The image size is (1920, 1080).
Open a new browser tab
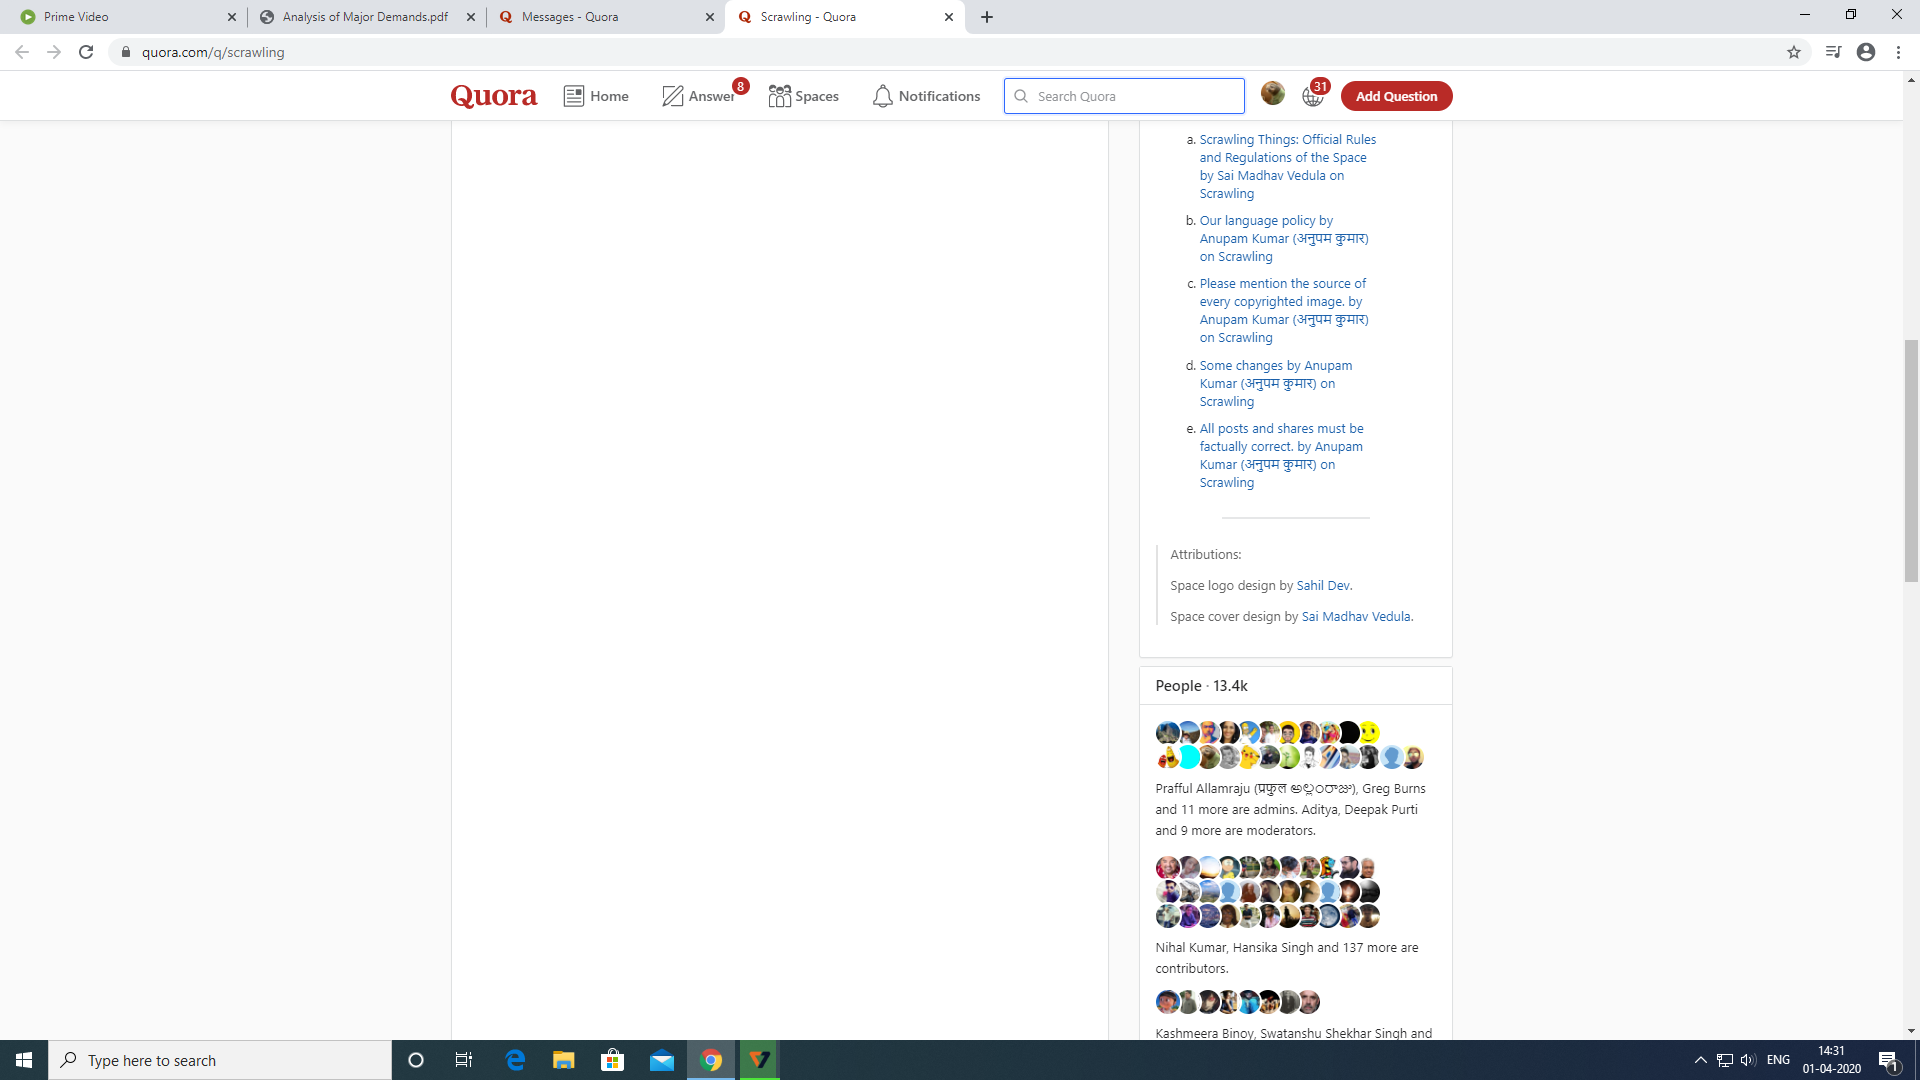987,17
